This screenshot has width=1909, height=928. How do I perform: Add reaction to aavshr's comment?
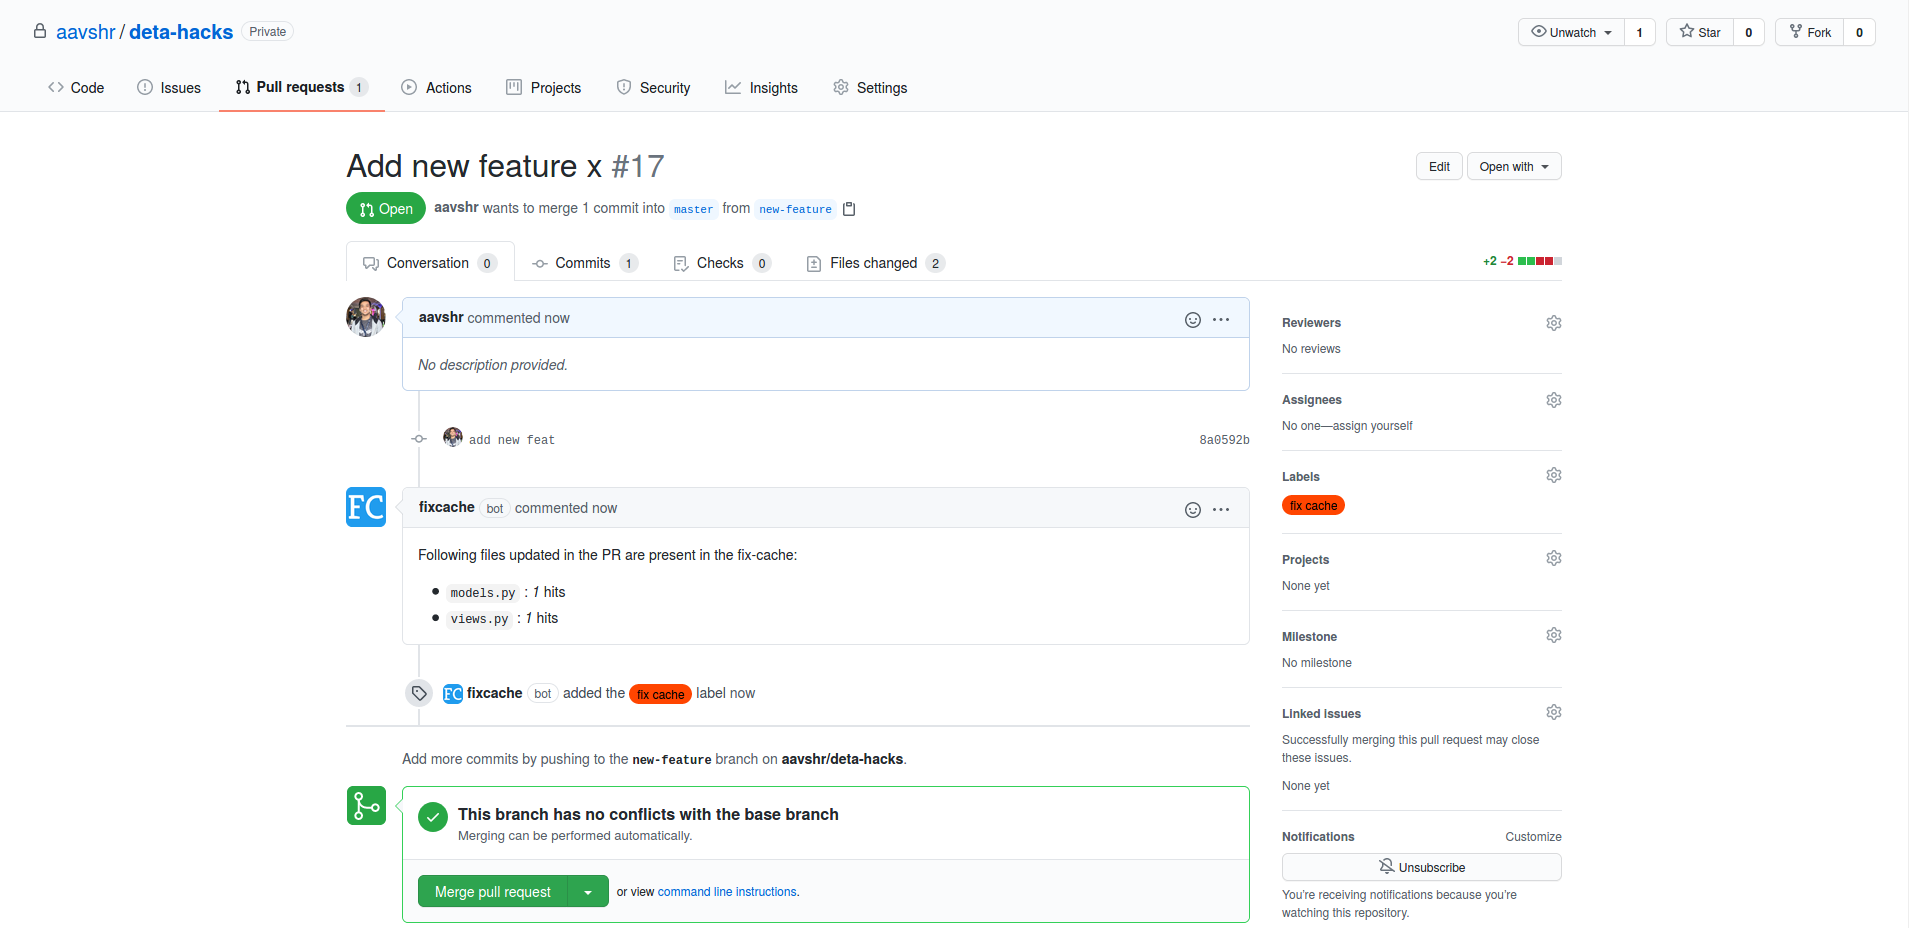point(1192,320)
